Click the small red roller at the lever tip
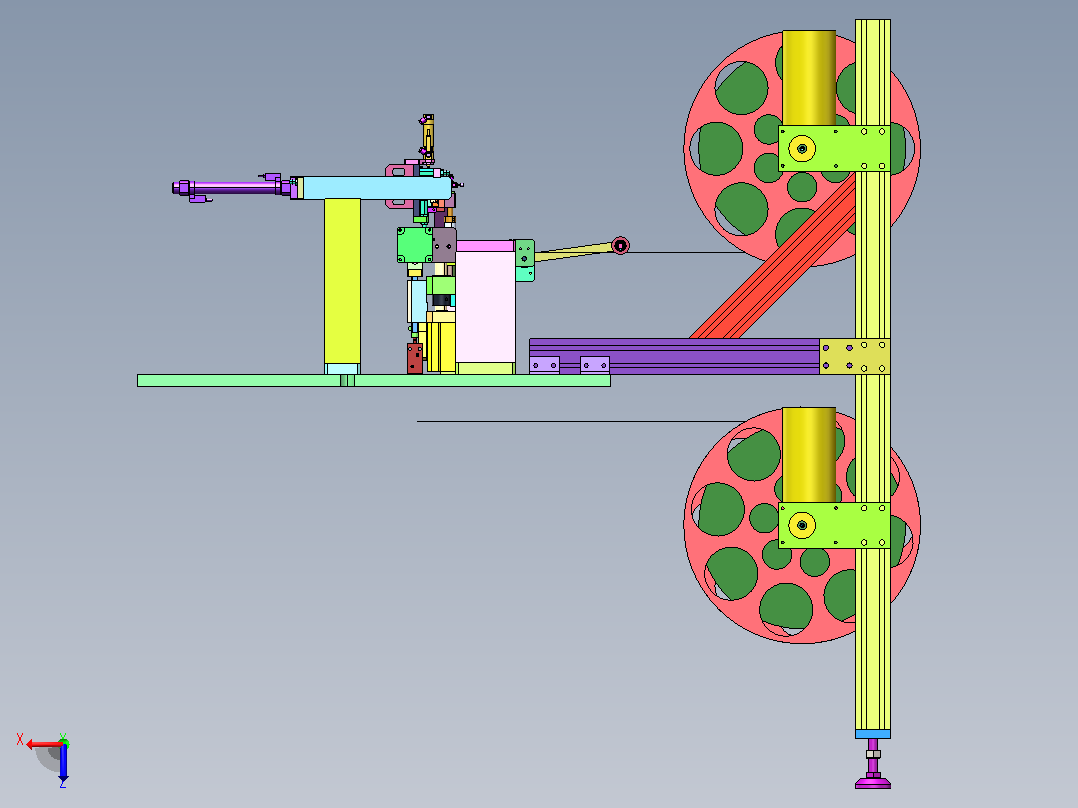1078x808 pixels. pyautogui.click(x=620, y=245)
